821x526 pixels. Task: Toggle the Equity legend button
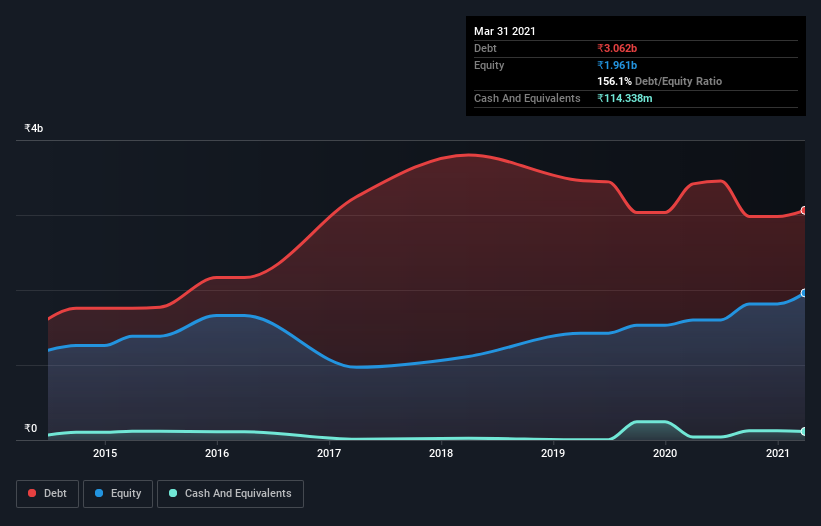coord(118,494)
